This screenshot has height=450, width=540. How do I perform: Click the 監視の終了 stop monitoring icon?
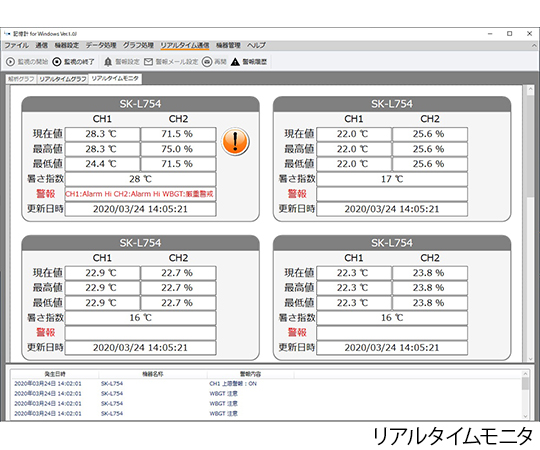point(56,62)
